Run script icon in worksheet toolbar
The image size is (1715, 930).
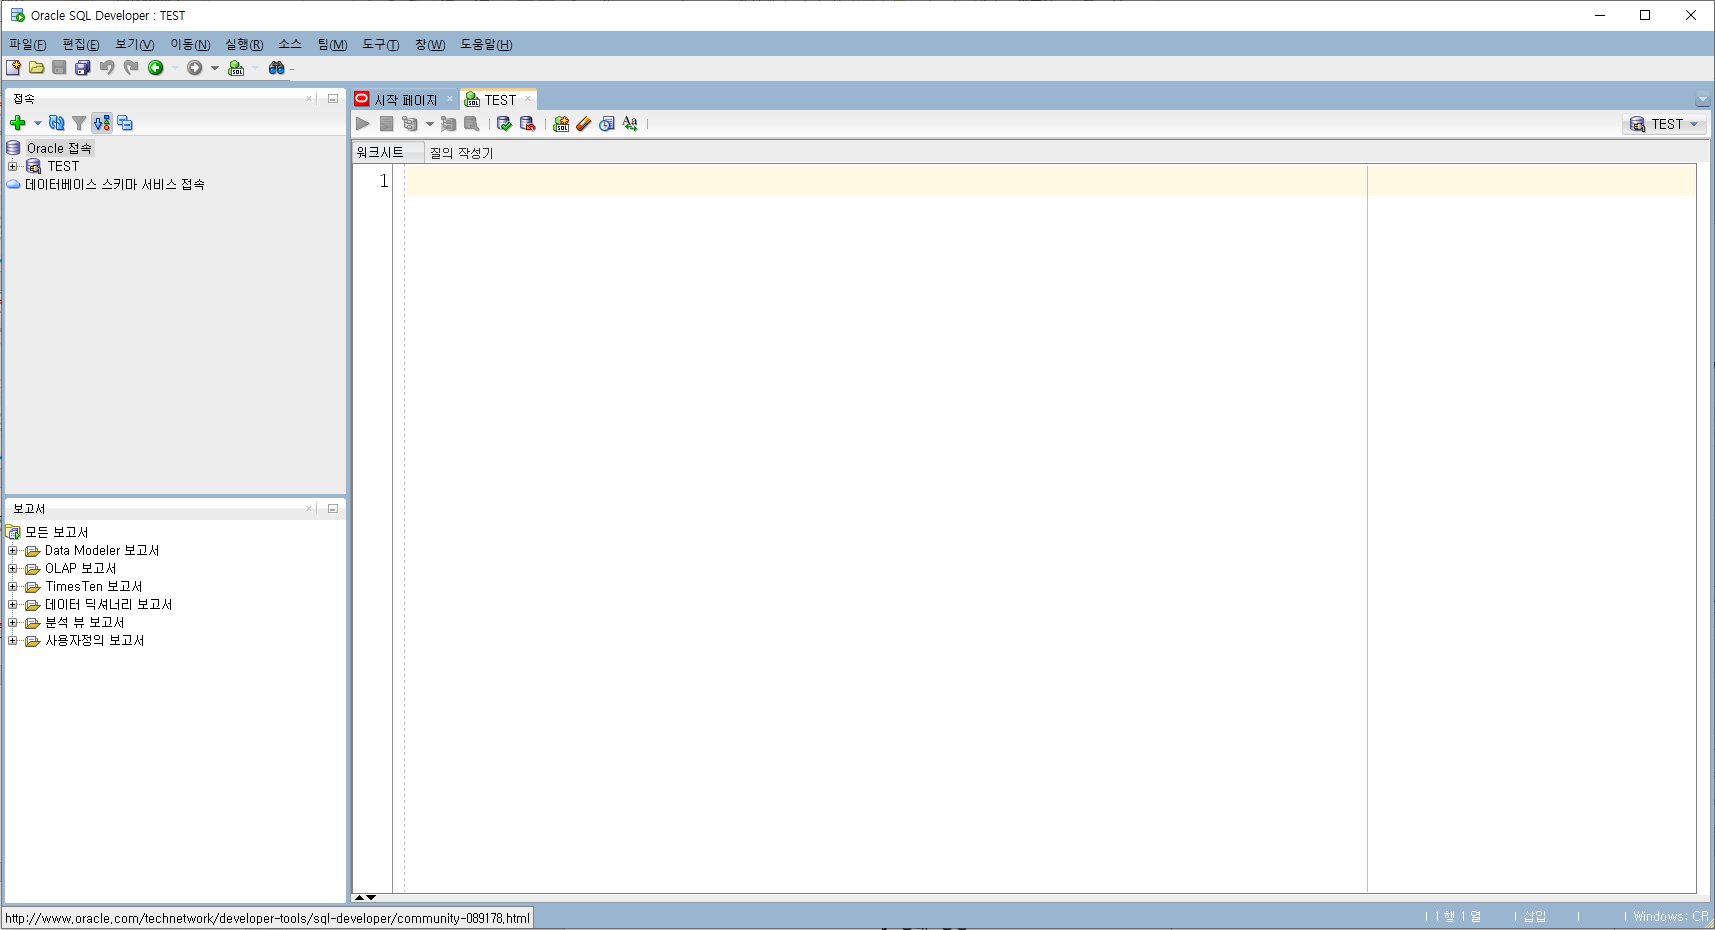click(386, 124)
